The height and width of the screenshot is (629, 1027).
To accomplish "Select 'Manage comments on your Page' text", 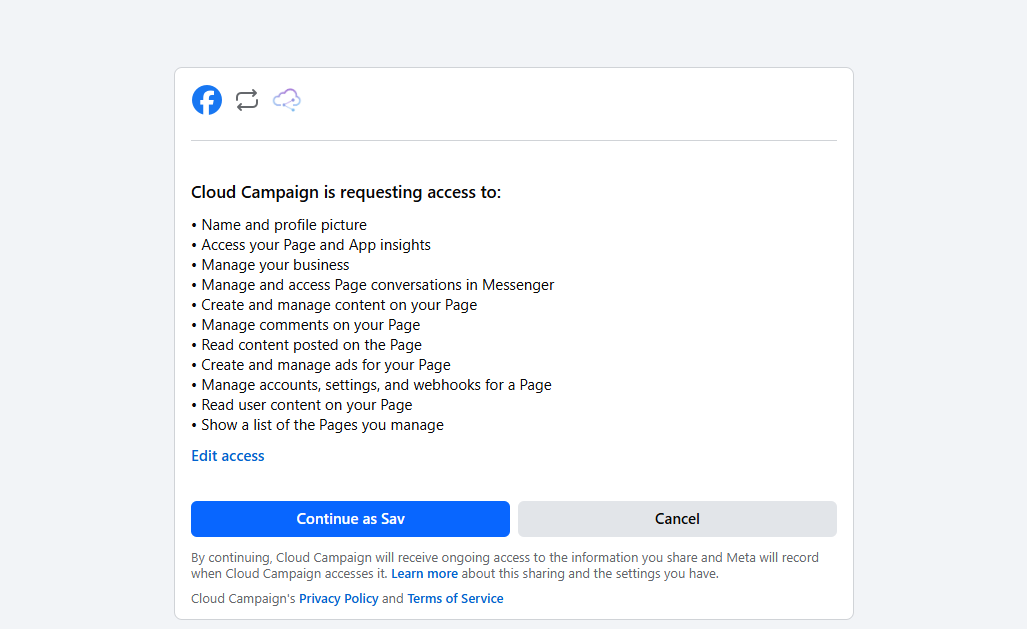I will (310, 325).
